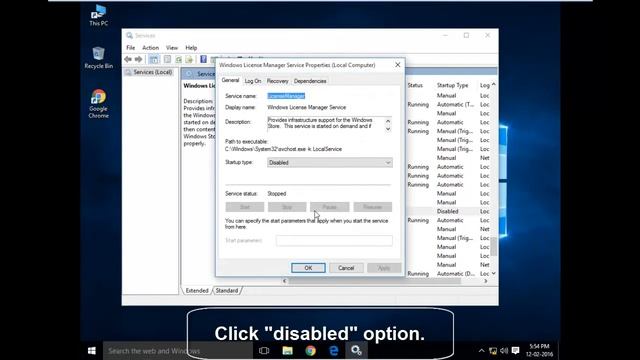This screenshot has width=640, height=360.
Task: Click the network tray icon
Action: [x=493, y=351]
